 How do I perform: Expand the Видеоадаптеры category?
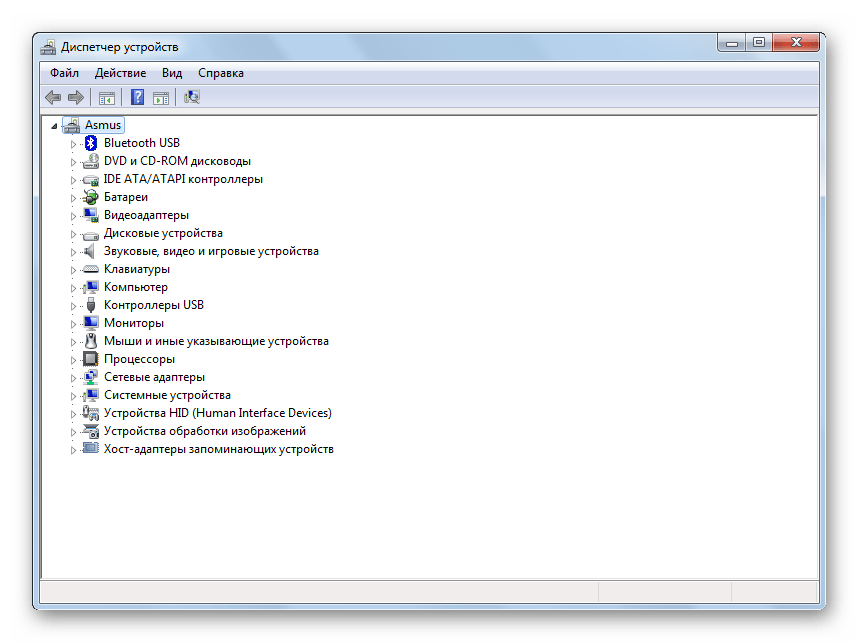point(73,216)
